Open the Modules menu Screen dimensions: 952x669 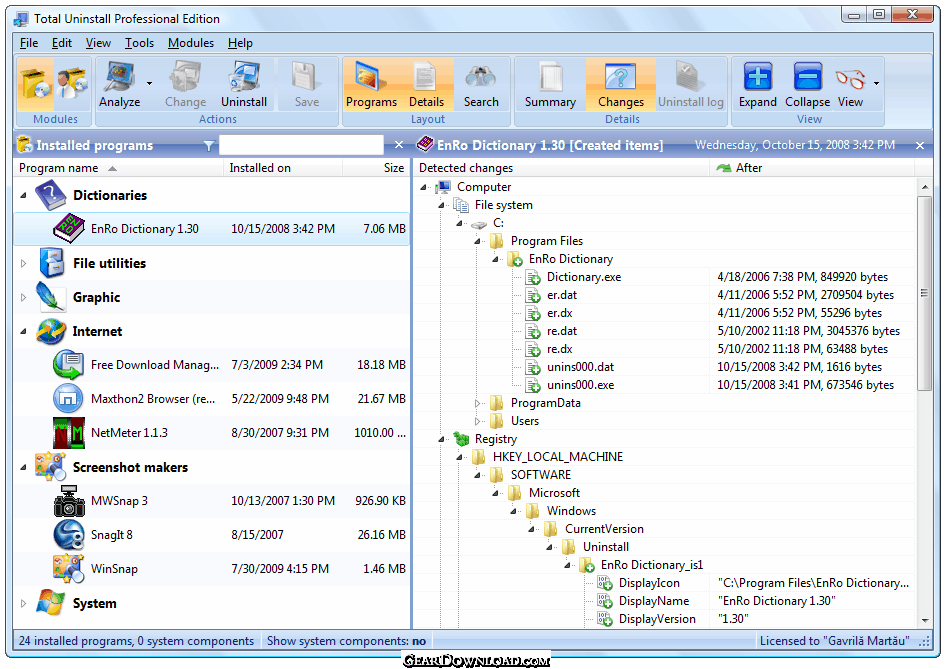191,43
